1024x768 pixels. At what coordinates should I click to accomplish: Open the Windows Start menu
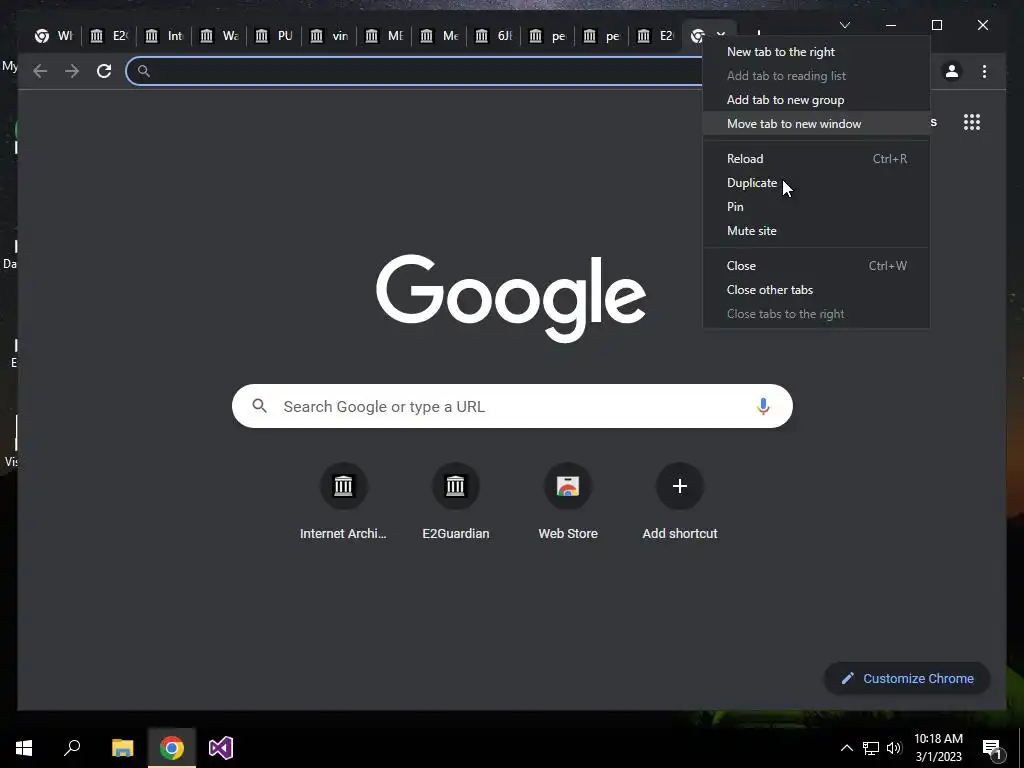(x=24, y=748)
